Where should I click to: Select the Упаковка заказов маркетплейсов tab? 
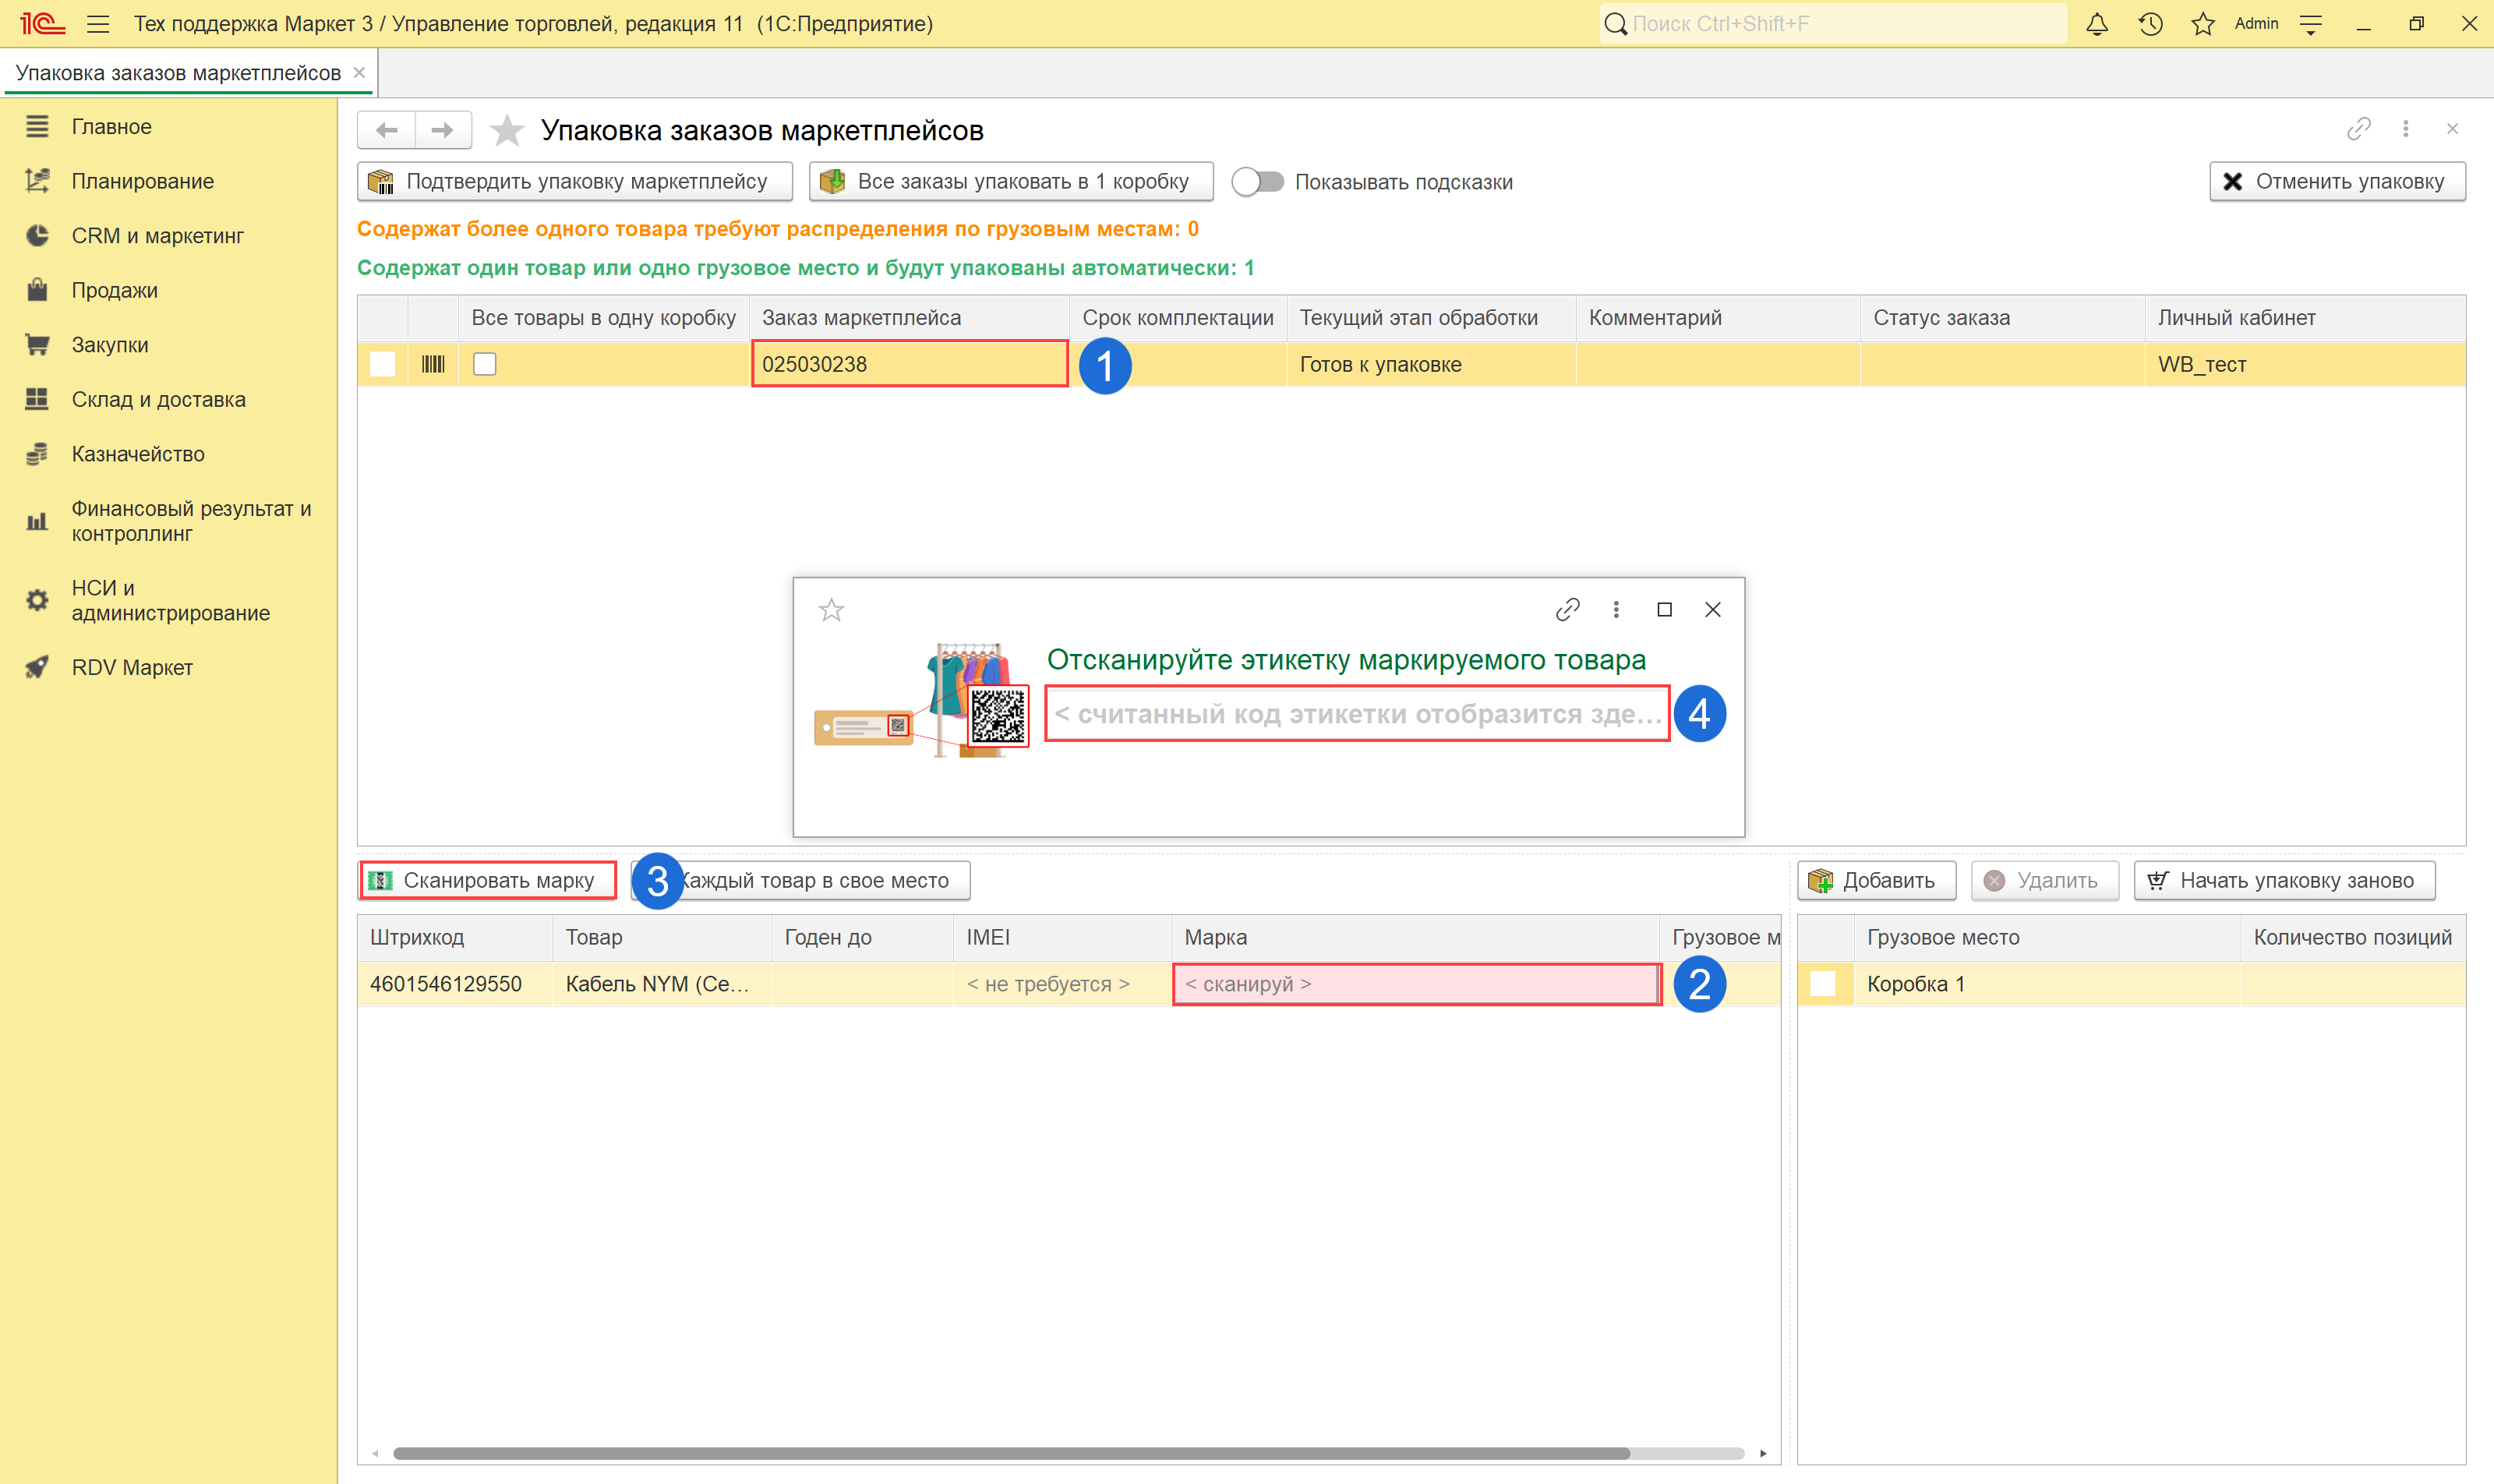pyautogui.click(x=178, y=73)
